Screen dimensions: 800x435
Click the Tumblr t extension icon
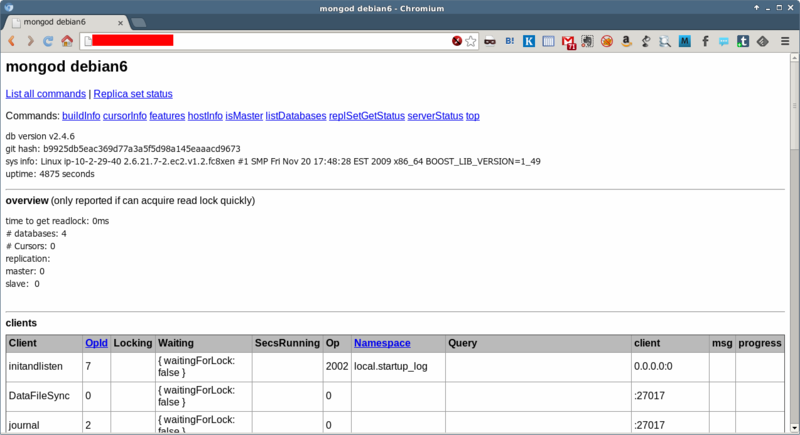pyautogui.click(x=743, y=41)
